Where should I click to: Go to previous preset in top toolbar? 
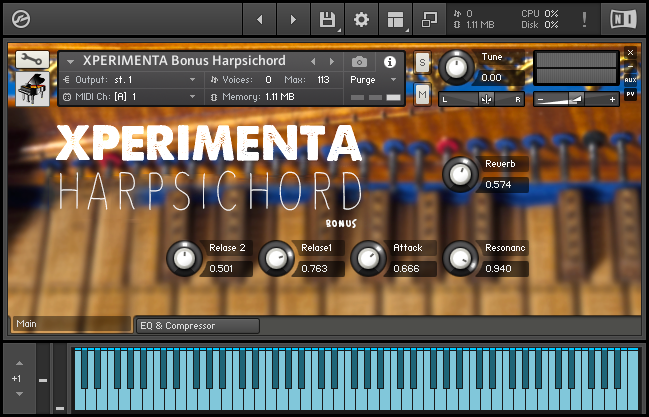click(x=260, y=19)
